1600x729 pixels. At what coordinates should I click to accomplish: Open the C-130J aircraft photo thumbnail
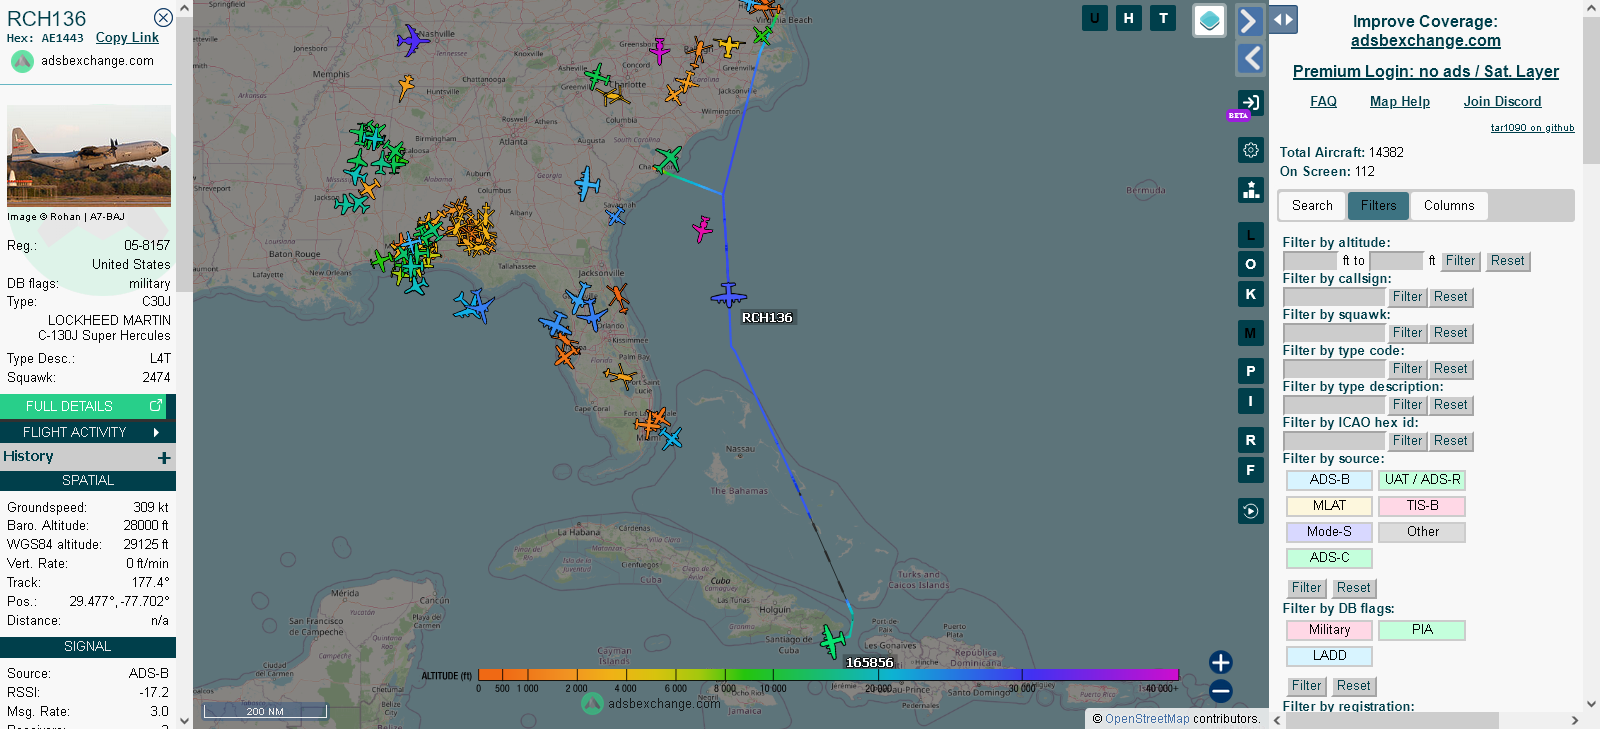pyautogui.click(x=89, y=156)
